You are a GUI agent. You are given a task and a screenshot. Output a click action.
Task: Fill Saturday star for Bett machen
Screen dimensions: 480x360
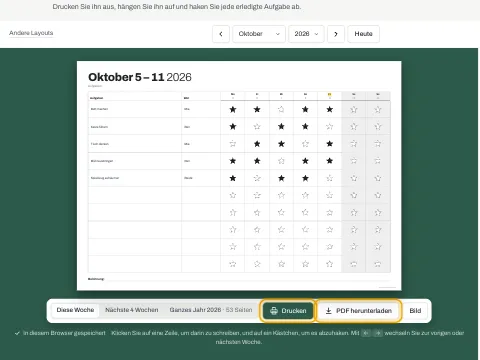pos(354,109)
